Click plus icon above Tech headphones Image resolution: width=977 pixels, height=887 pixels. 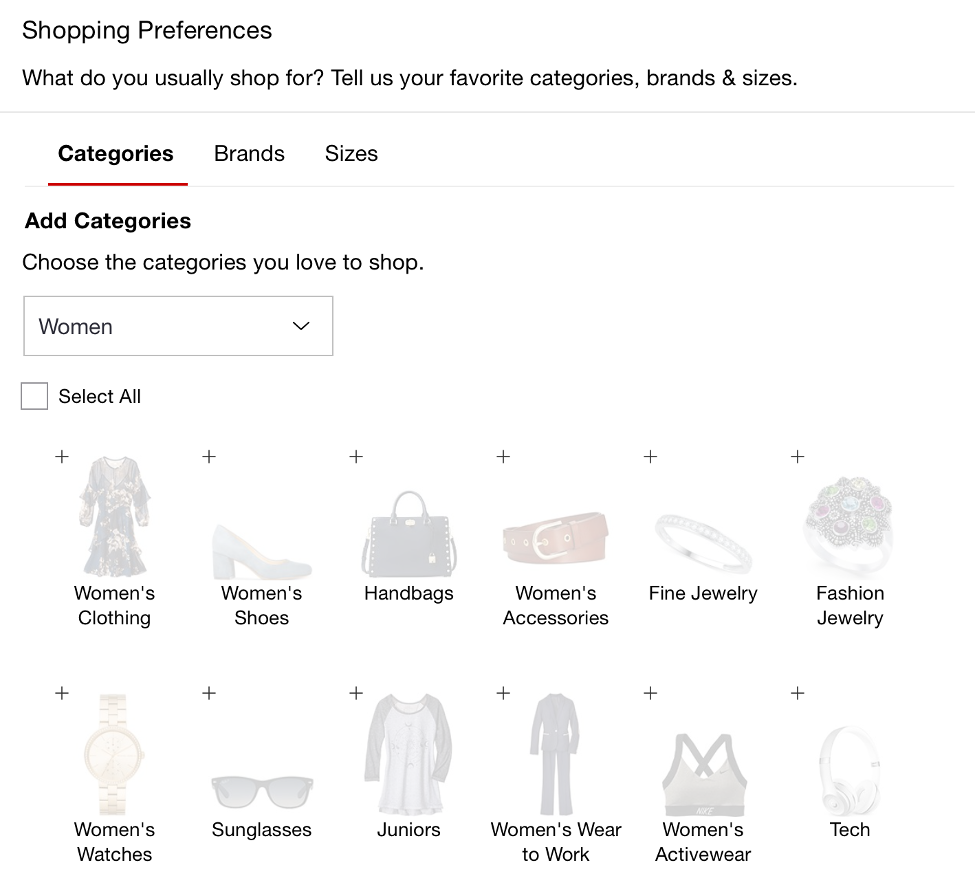click(797, 692)
